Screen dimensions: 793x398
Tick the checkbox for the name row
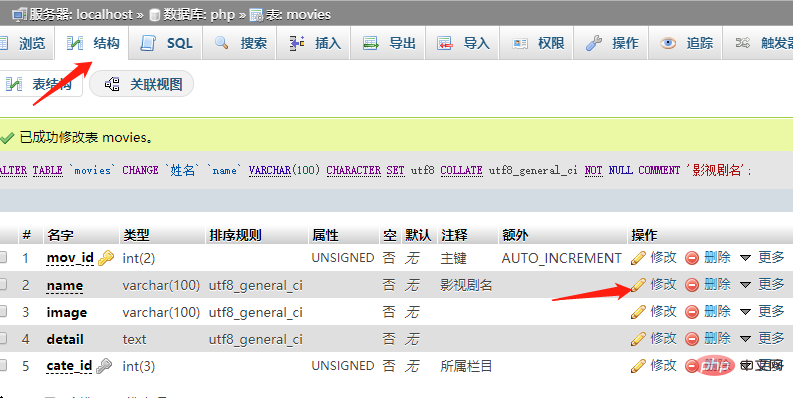point(3,284)
